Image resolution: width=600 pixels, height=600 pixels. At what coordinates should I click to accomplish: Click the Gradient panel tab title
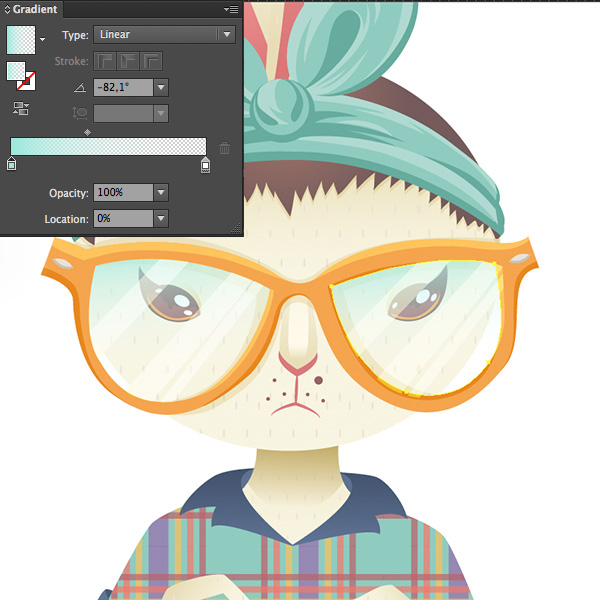coord(35,9)
